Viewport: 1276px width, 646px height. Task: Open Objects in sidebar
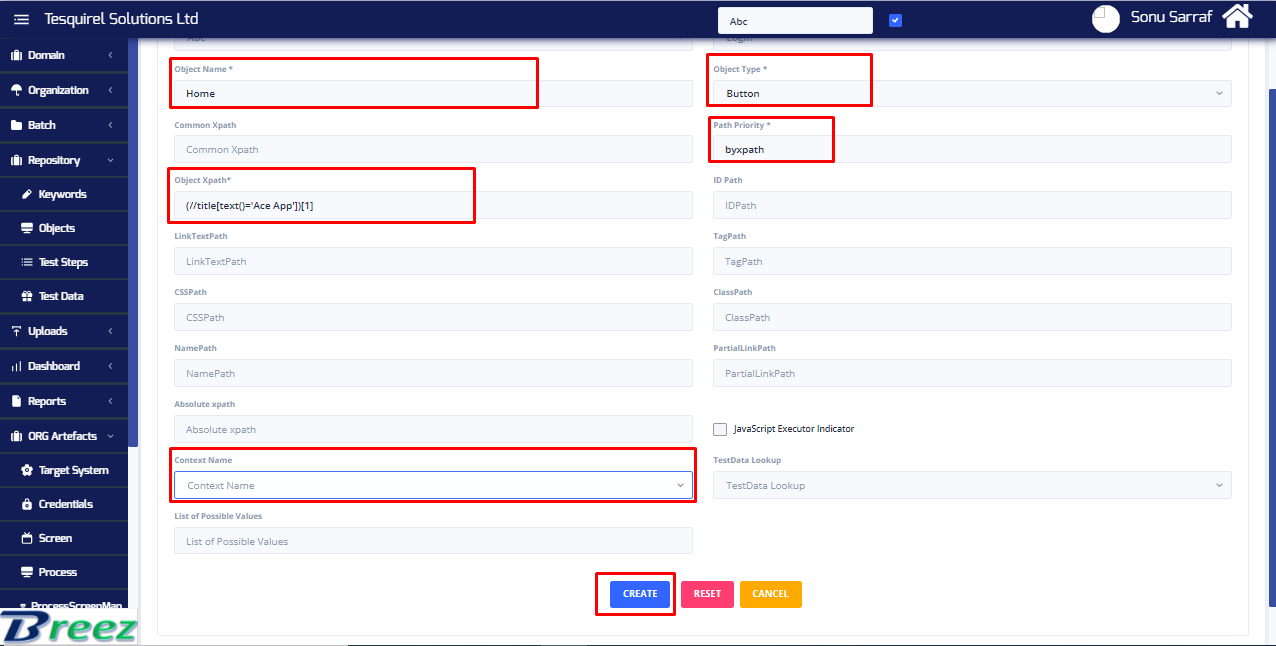point(57,228)
